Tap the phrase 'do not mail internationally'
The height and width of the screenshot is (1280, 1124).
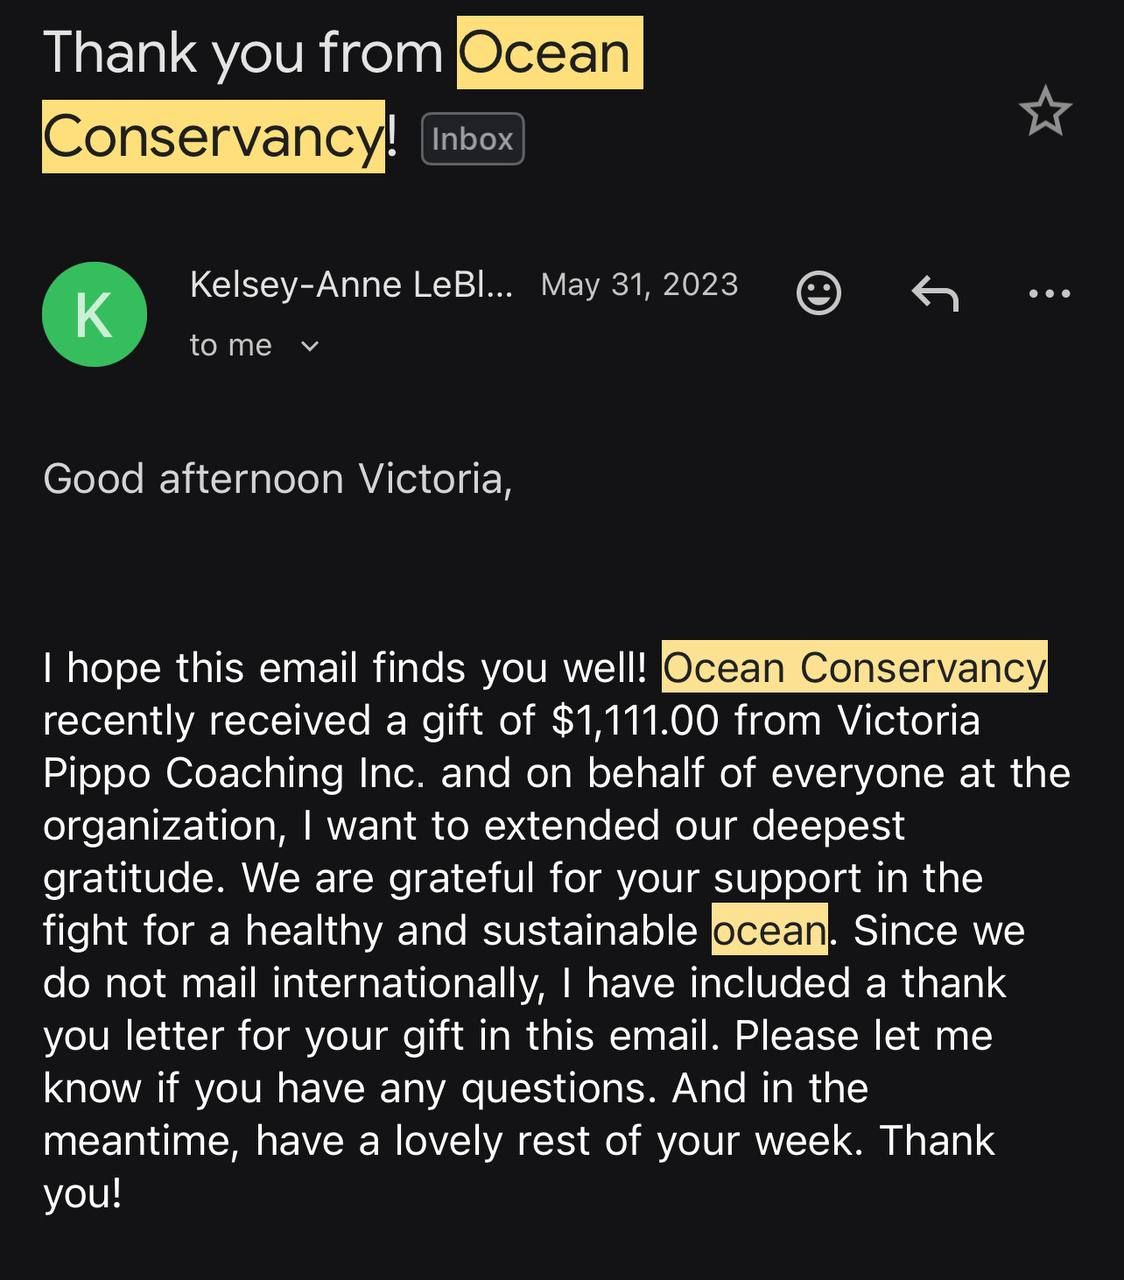coord(293,983)
